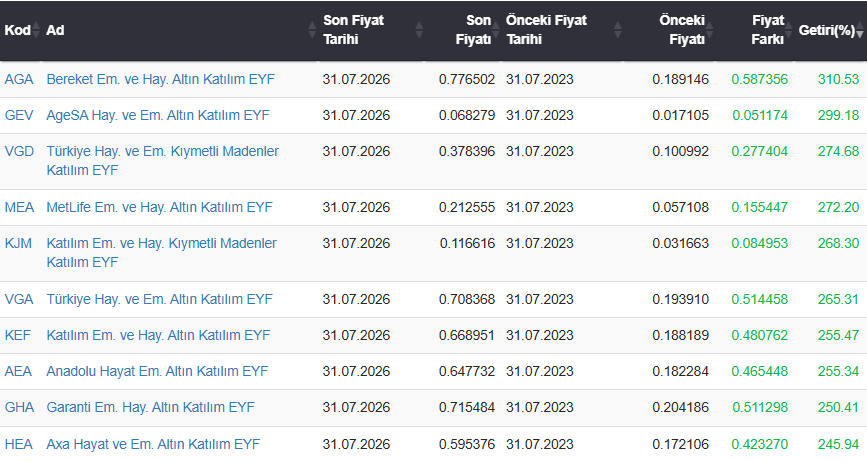The width and height of the screenshot is (867, 461).
Task: Sort table by Kod column arrows
Action: point(36,30)
